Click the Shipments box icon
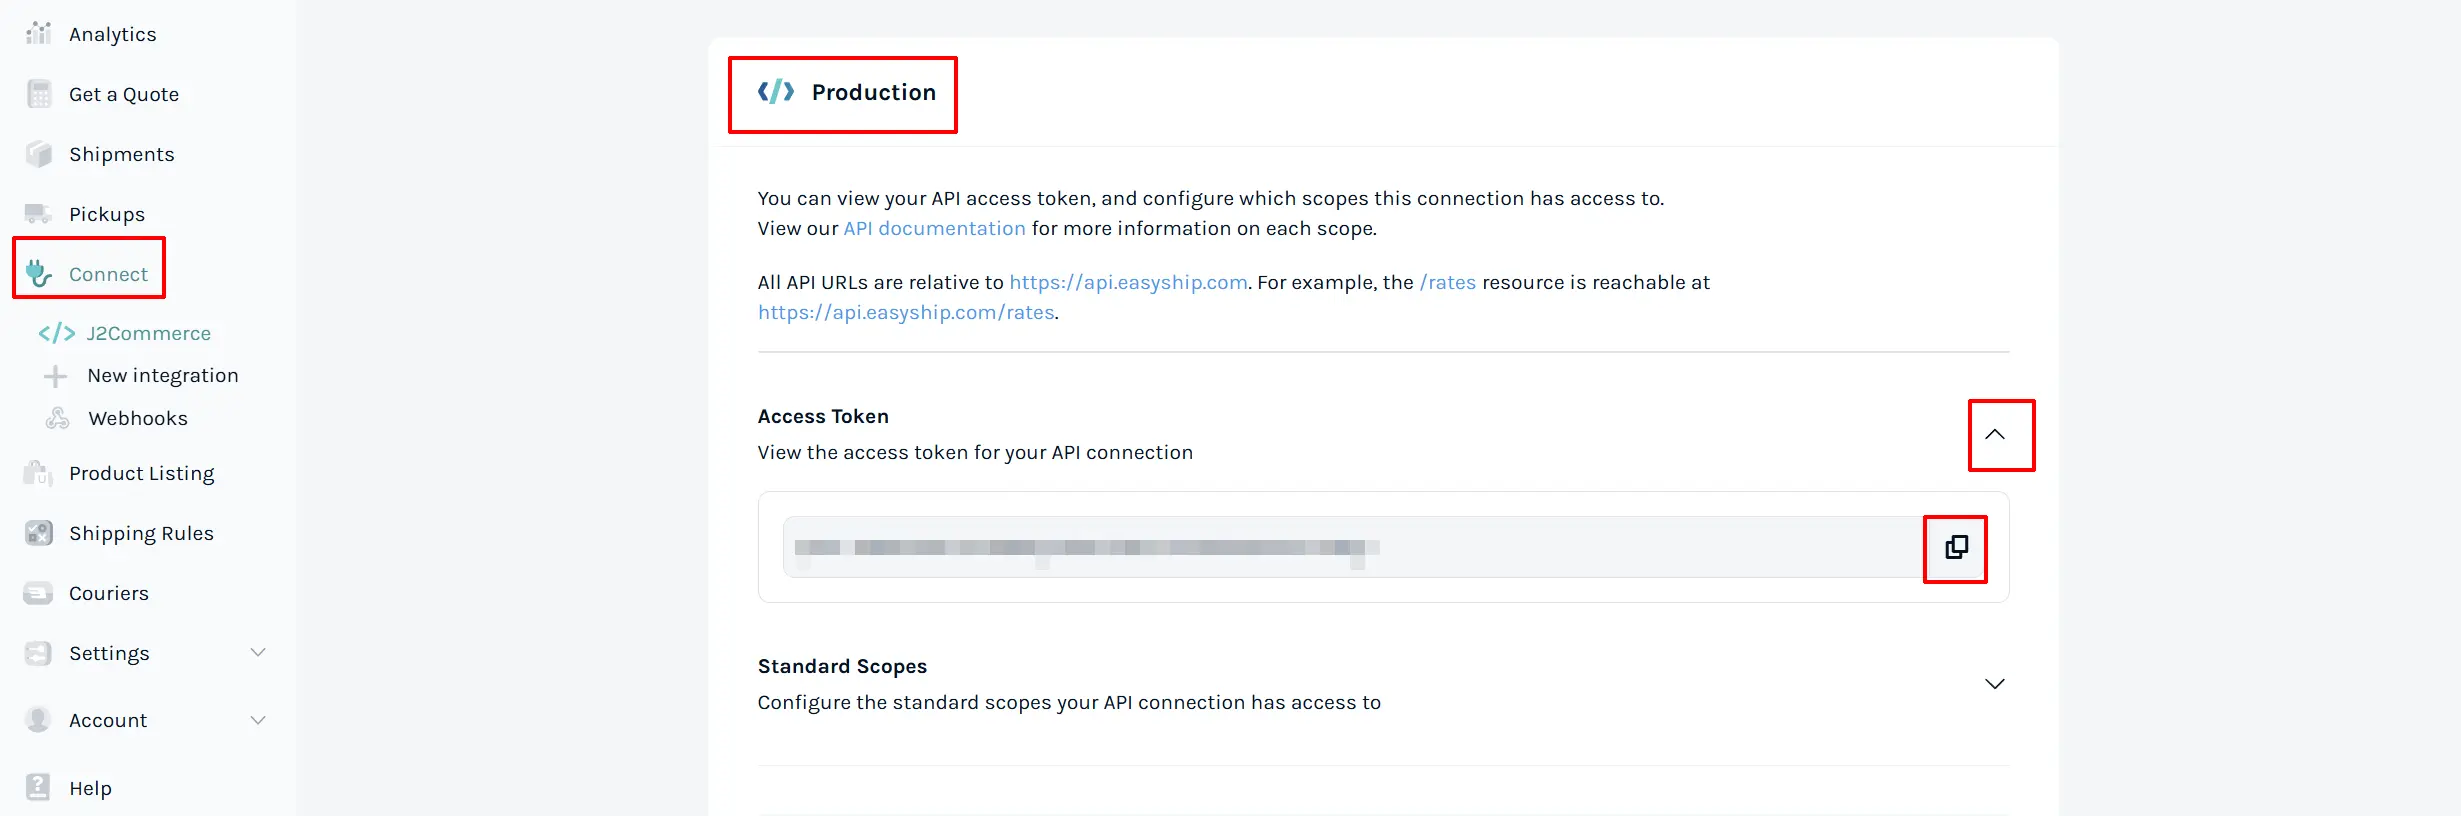This screenshot has height=816, width=2461. 38,154
